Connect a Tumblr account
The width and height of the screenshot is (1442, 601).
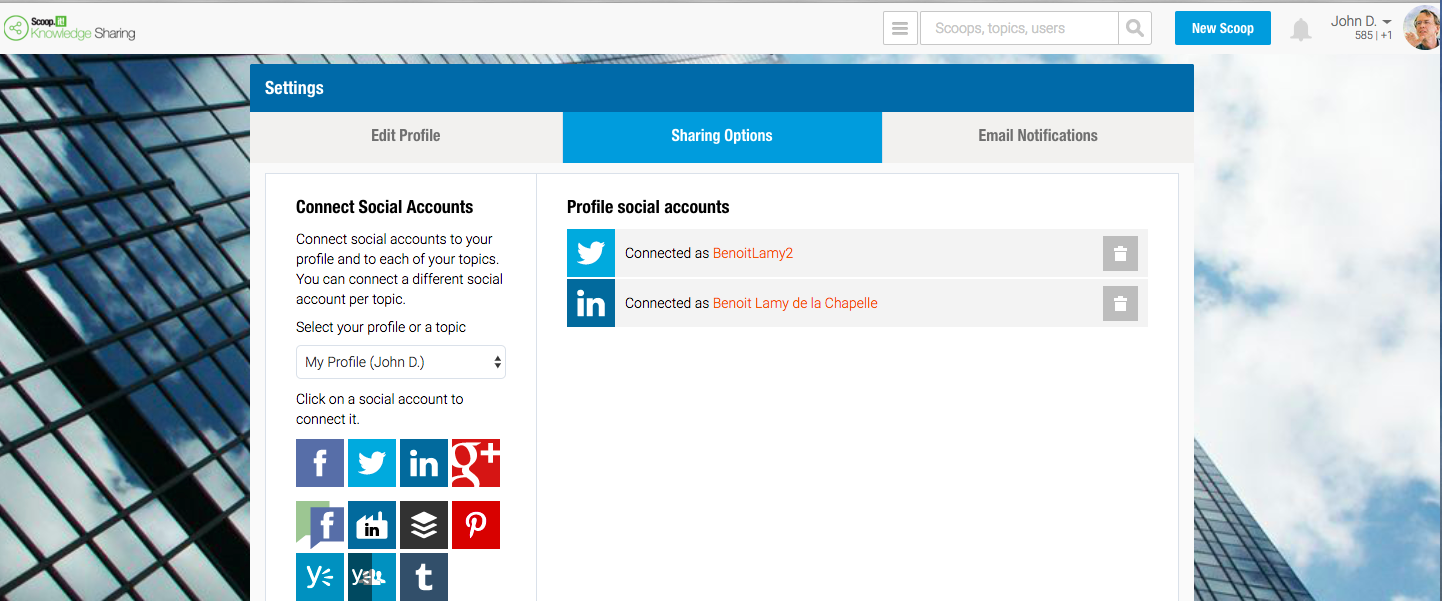pyautogui.click(x=424, y=577)
